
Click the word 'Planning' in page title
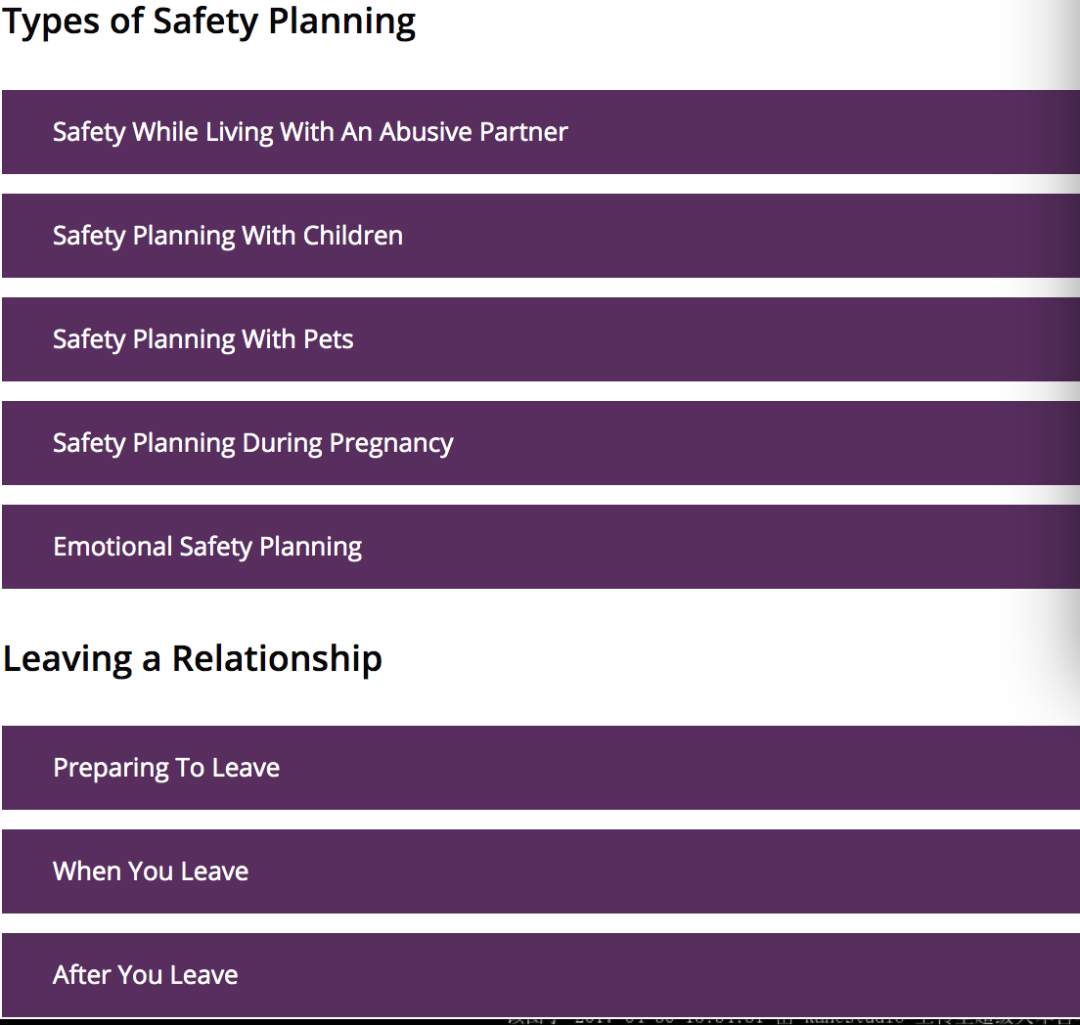tap(342, 23)
